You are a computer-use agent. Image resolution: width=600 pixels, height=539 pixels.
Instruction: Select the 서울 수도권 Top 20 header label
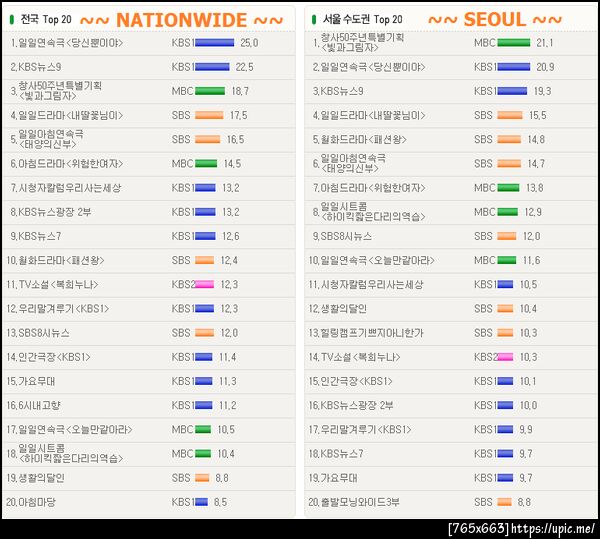(x=362, y=19)
